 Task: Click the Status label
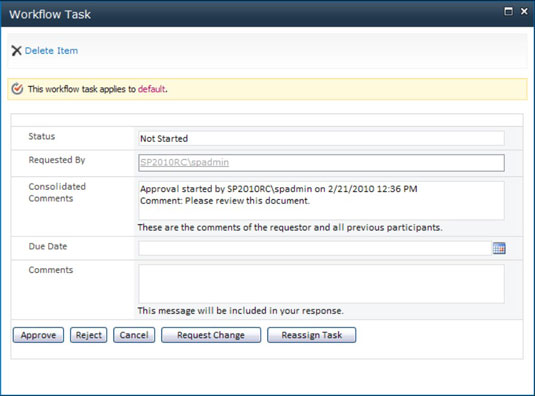click(42, 136)
